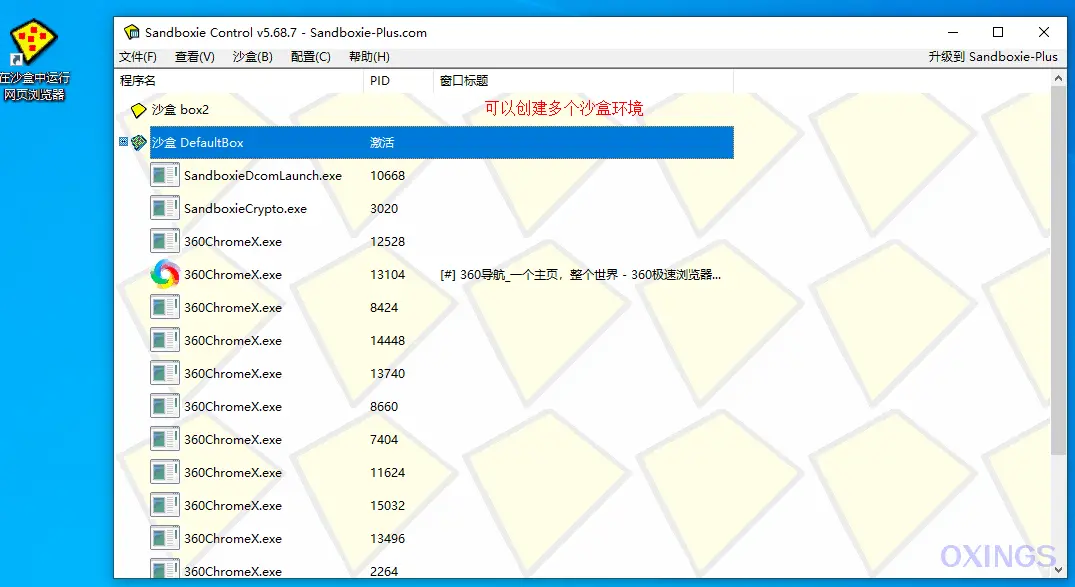Click the scrollbar down arrow
1075x587 pixels.
pos(1058,569)
